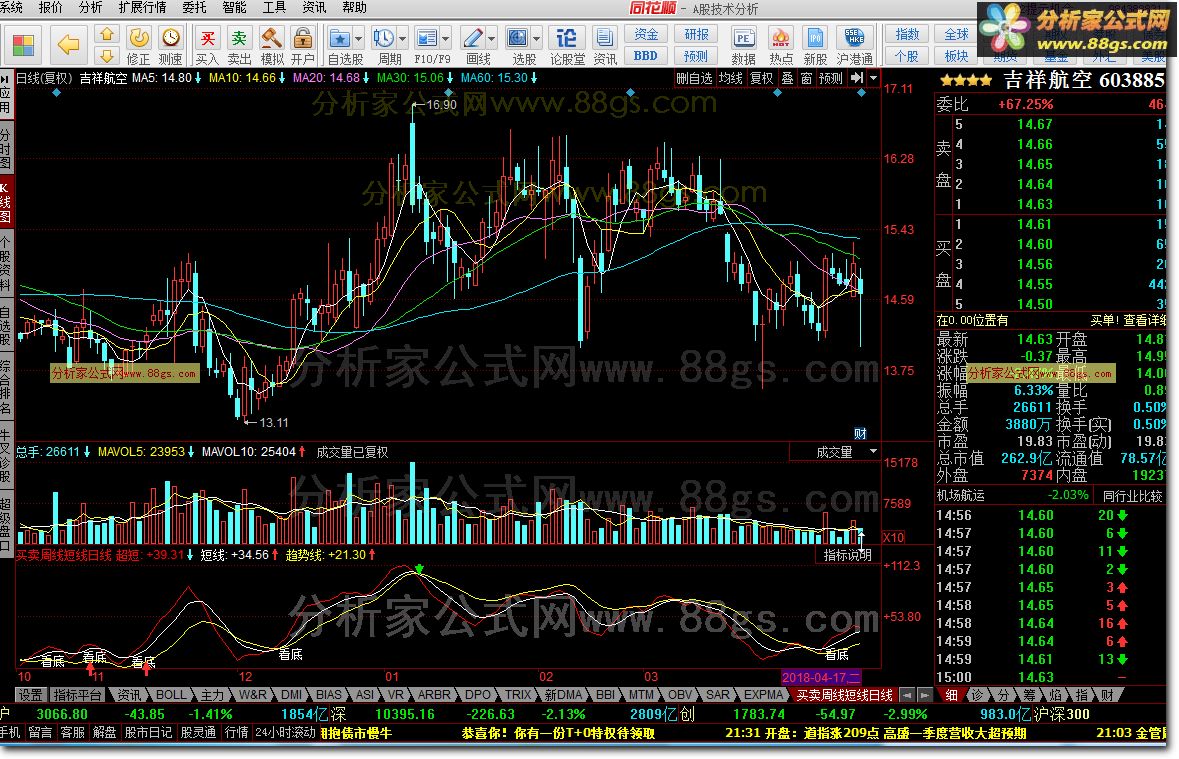Click the 设置 settings button below chart

(x=31, y=694)
